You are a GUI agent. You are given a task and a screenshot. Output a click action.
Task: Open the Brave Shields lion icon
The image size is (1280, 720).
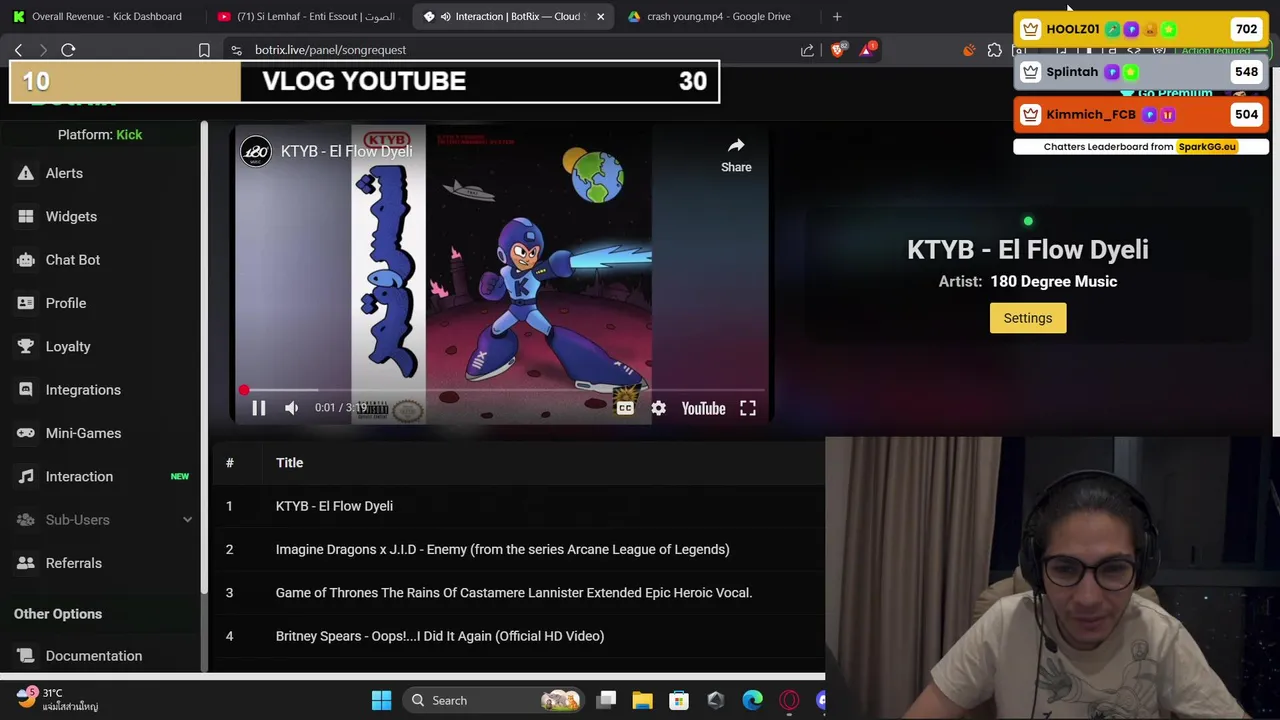[839, 49]
